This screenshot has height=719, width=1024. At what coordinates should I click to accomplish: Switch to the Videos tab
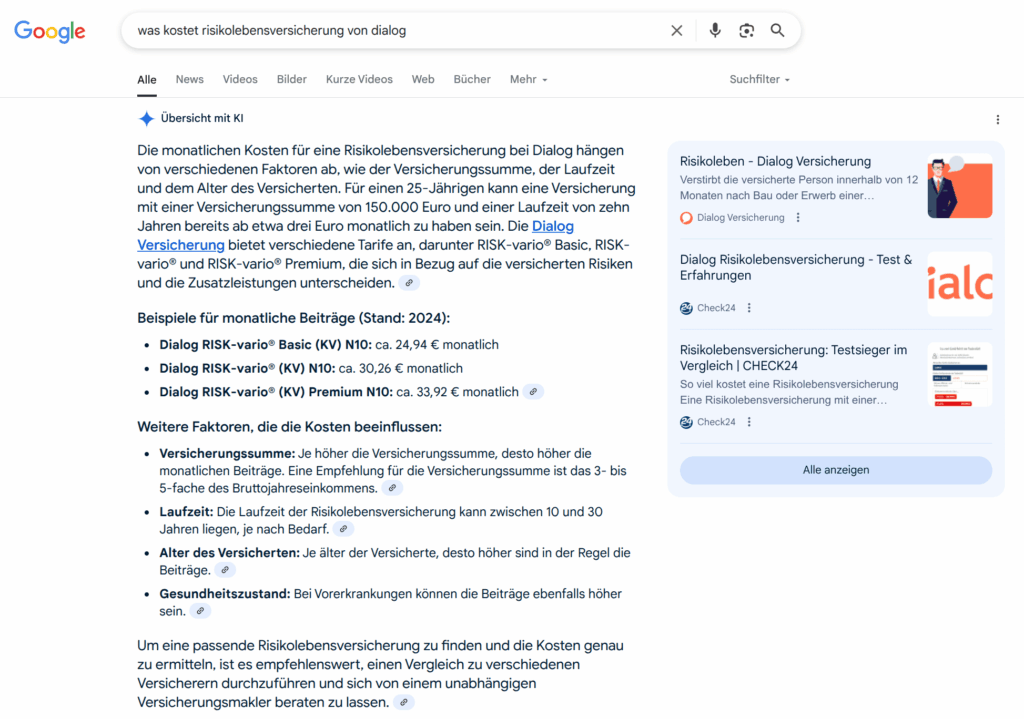240,79
